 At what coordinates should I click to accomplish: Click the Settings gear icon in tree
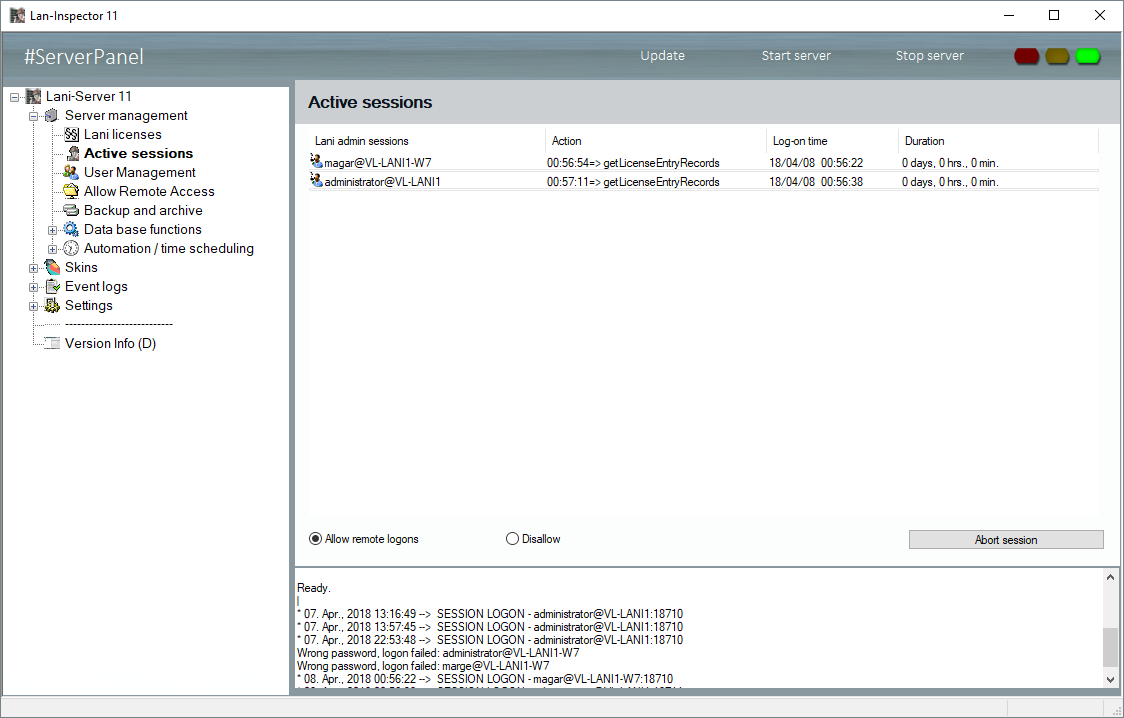(53, 306)
